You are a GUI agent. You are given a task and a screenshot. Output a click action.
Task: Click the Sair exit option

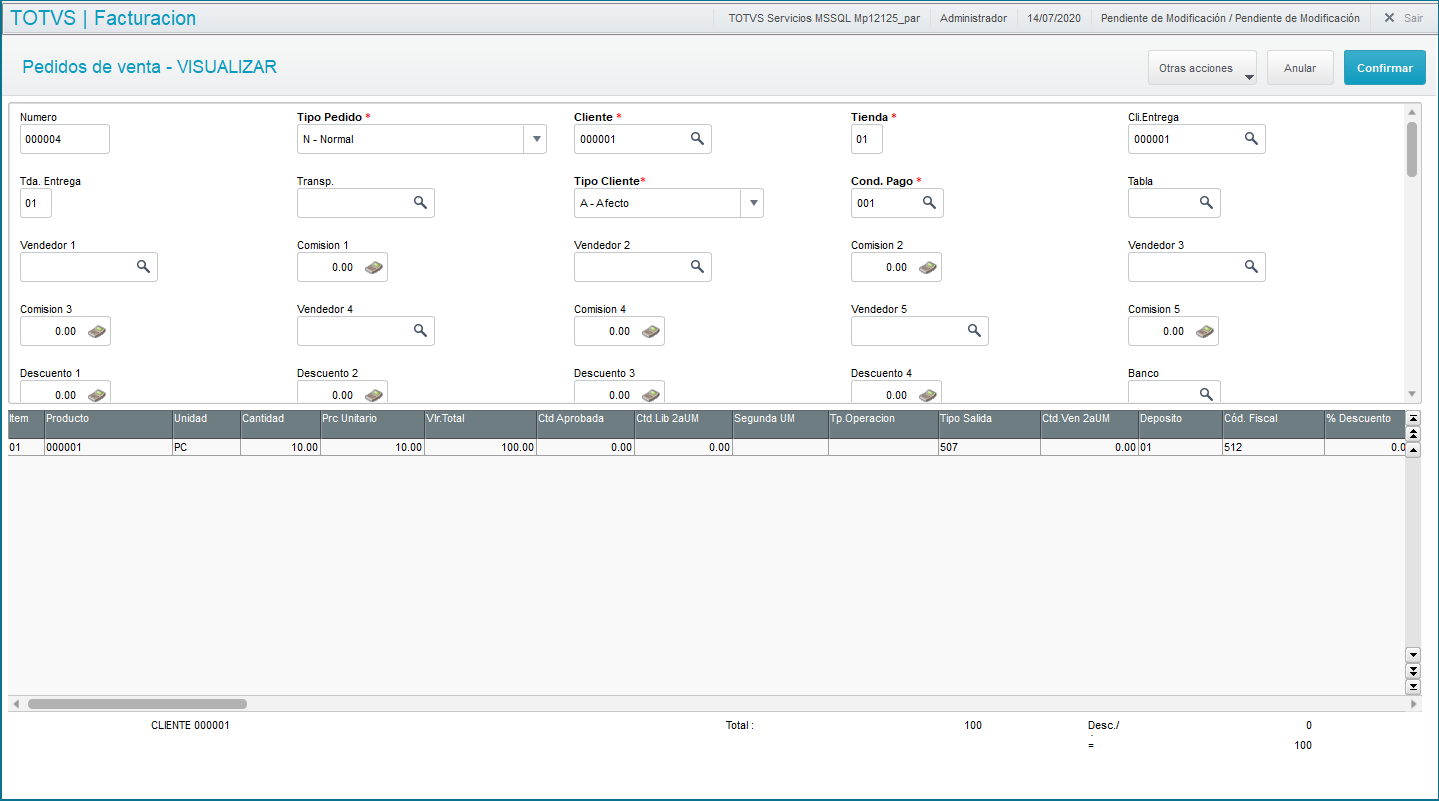[1403, 18]
